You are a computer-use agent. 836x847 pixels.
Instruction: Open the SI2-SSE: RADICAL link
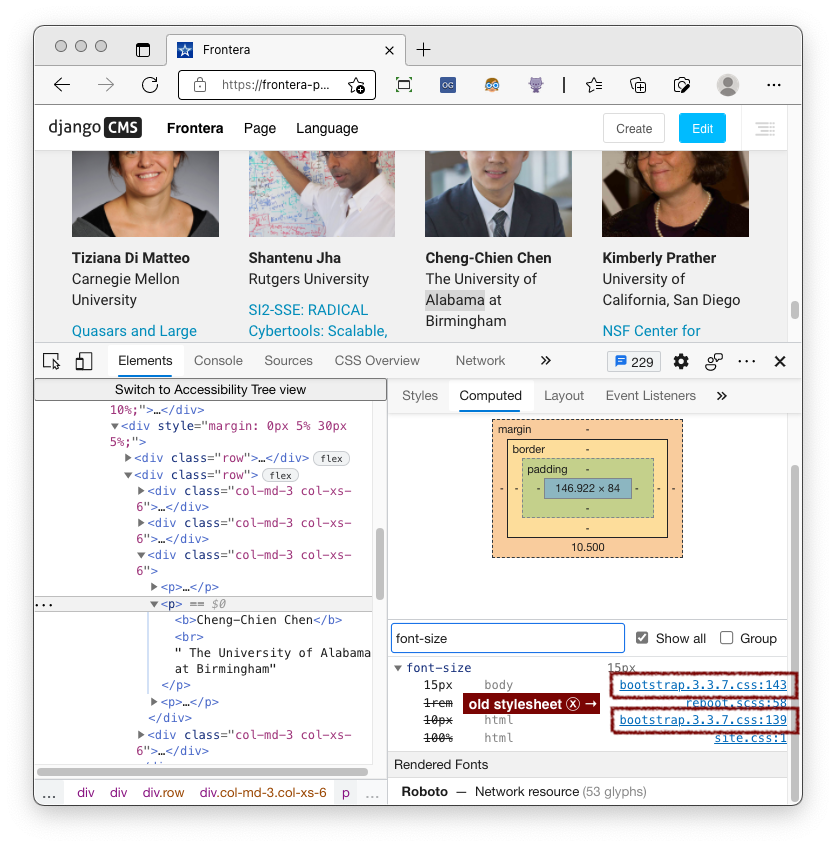pos(308,310)
